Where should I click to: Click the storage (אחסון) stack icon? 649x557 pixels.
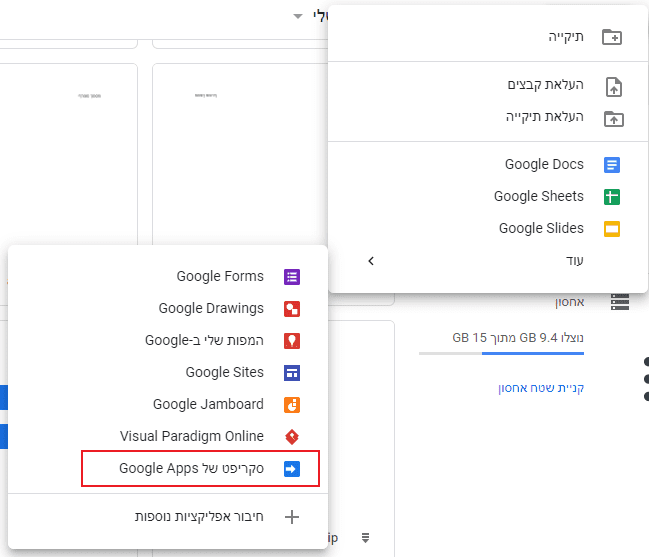pos(620,302)
